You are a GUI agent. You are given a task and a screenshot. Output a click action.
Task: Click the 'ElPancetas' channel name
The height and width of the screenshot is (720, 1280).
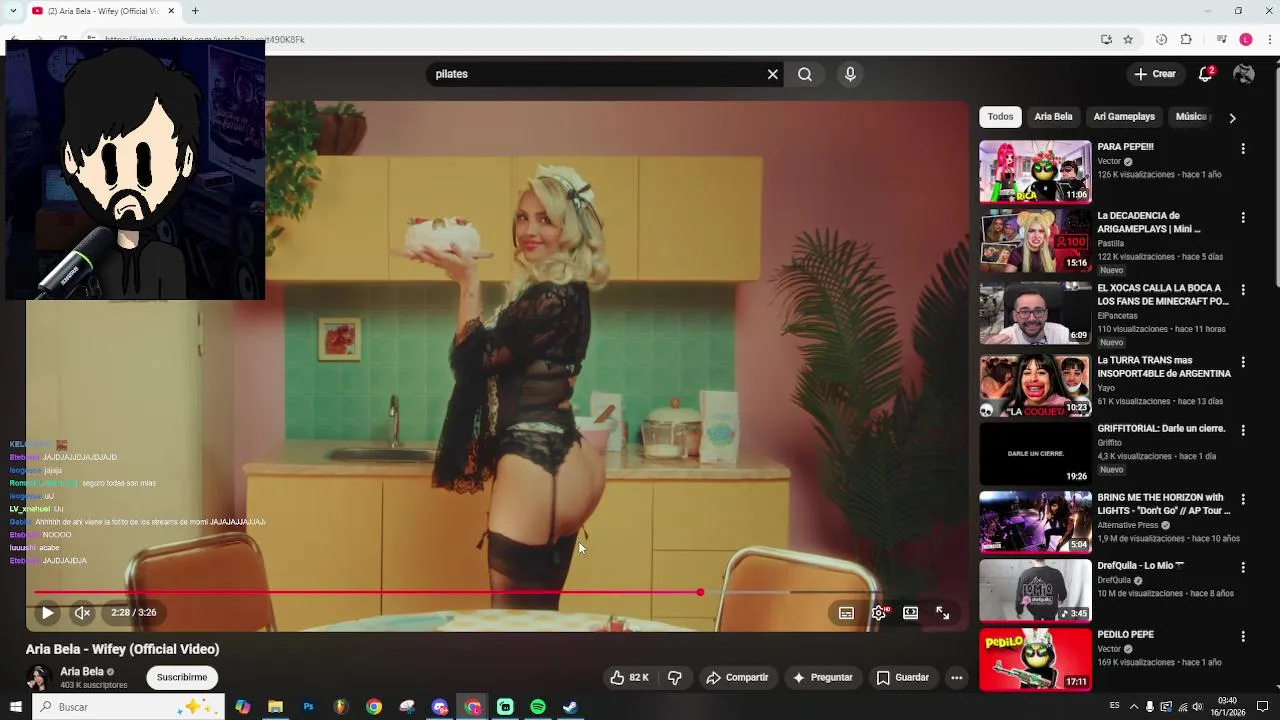[1117, 316]
